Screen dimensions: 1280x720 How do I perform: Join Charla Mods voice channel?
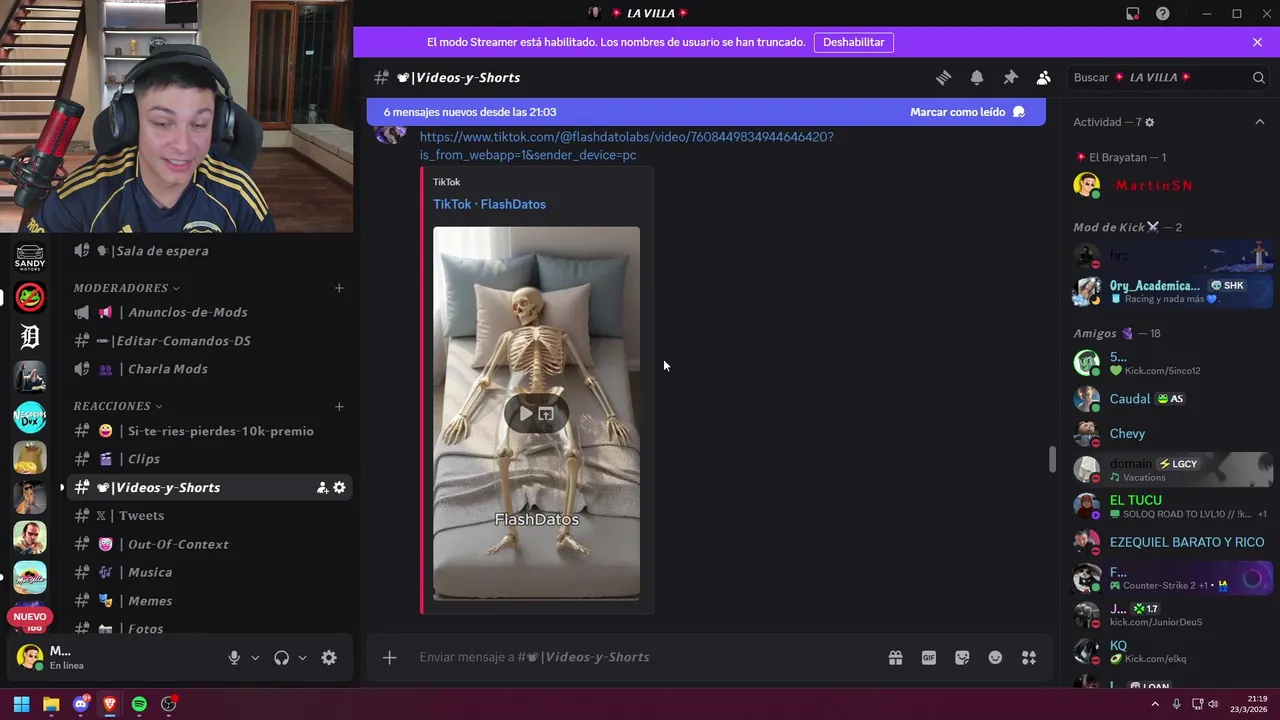click(206, 369)
